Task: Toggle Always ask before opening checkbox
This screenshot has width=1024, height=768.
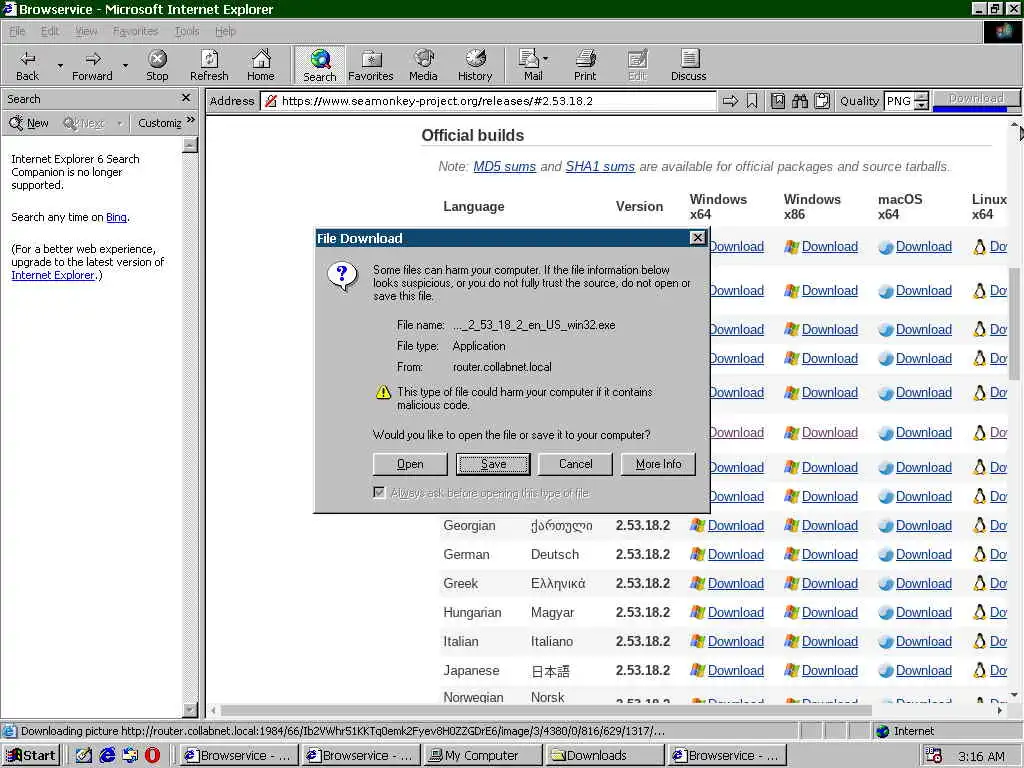Action: 379,492
